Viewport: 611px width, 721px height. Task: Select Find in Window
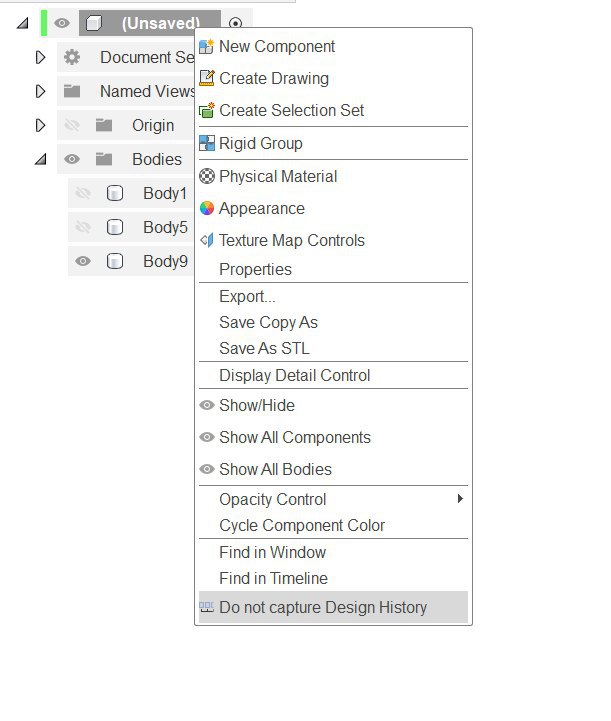point(333,552)
